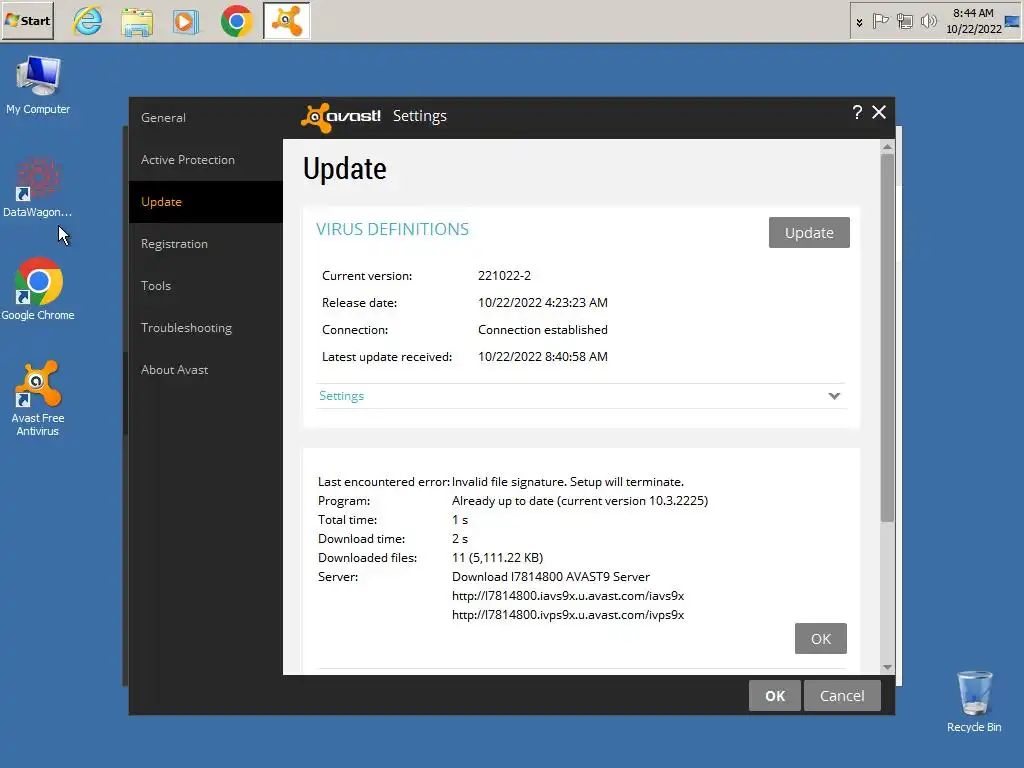Click current version value 221022-2
Image resolution: width=1024 pixels, height=768 pixels.
coord(504,276)
